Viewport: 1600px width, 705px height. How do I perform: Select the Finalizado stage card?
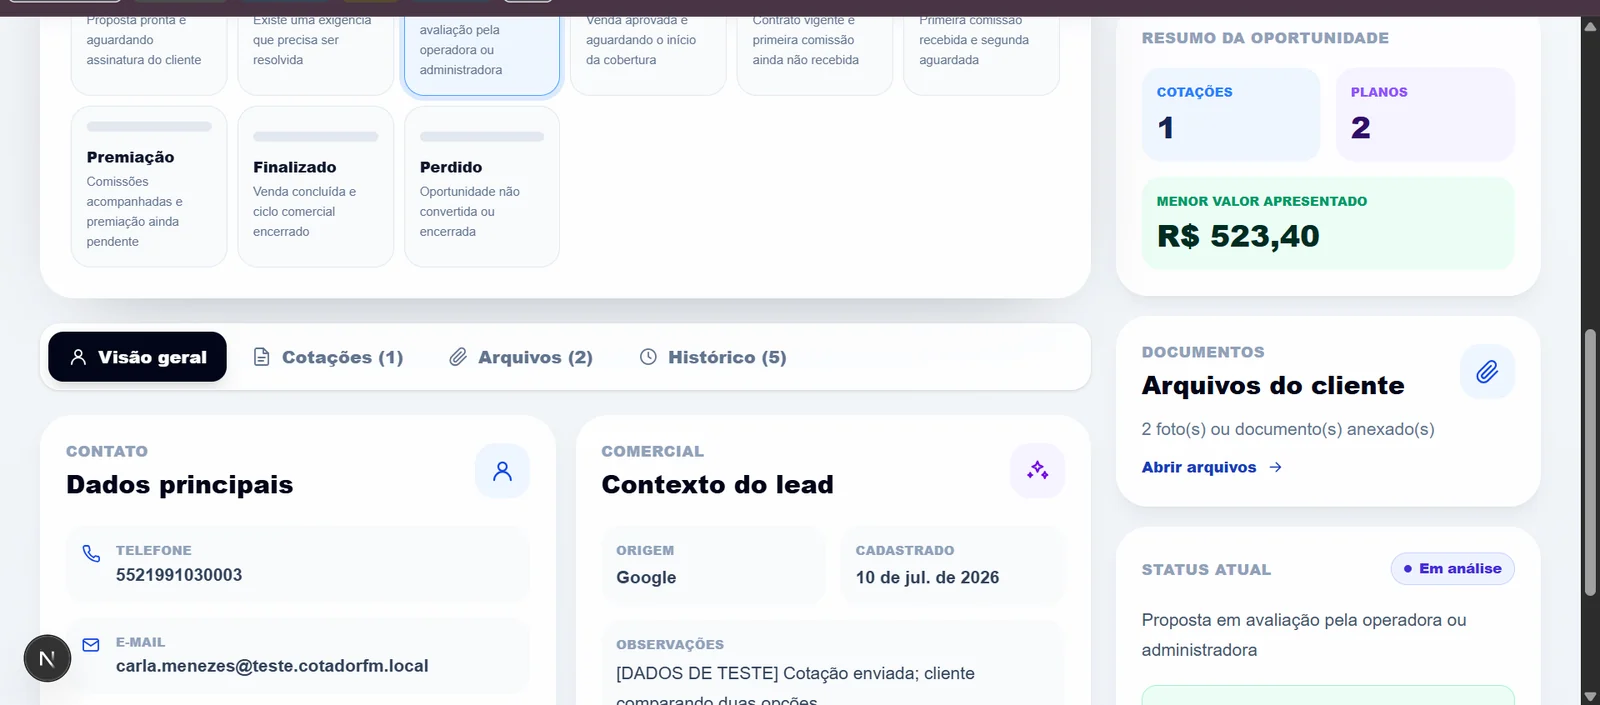(316, 187)
